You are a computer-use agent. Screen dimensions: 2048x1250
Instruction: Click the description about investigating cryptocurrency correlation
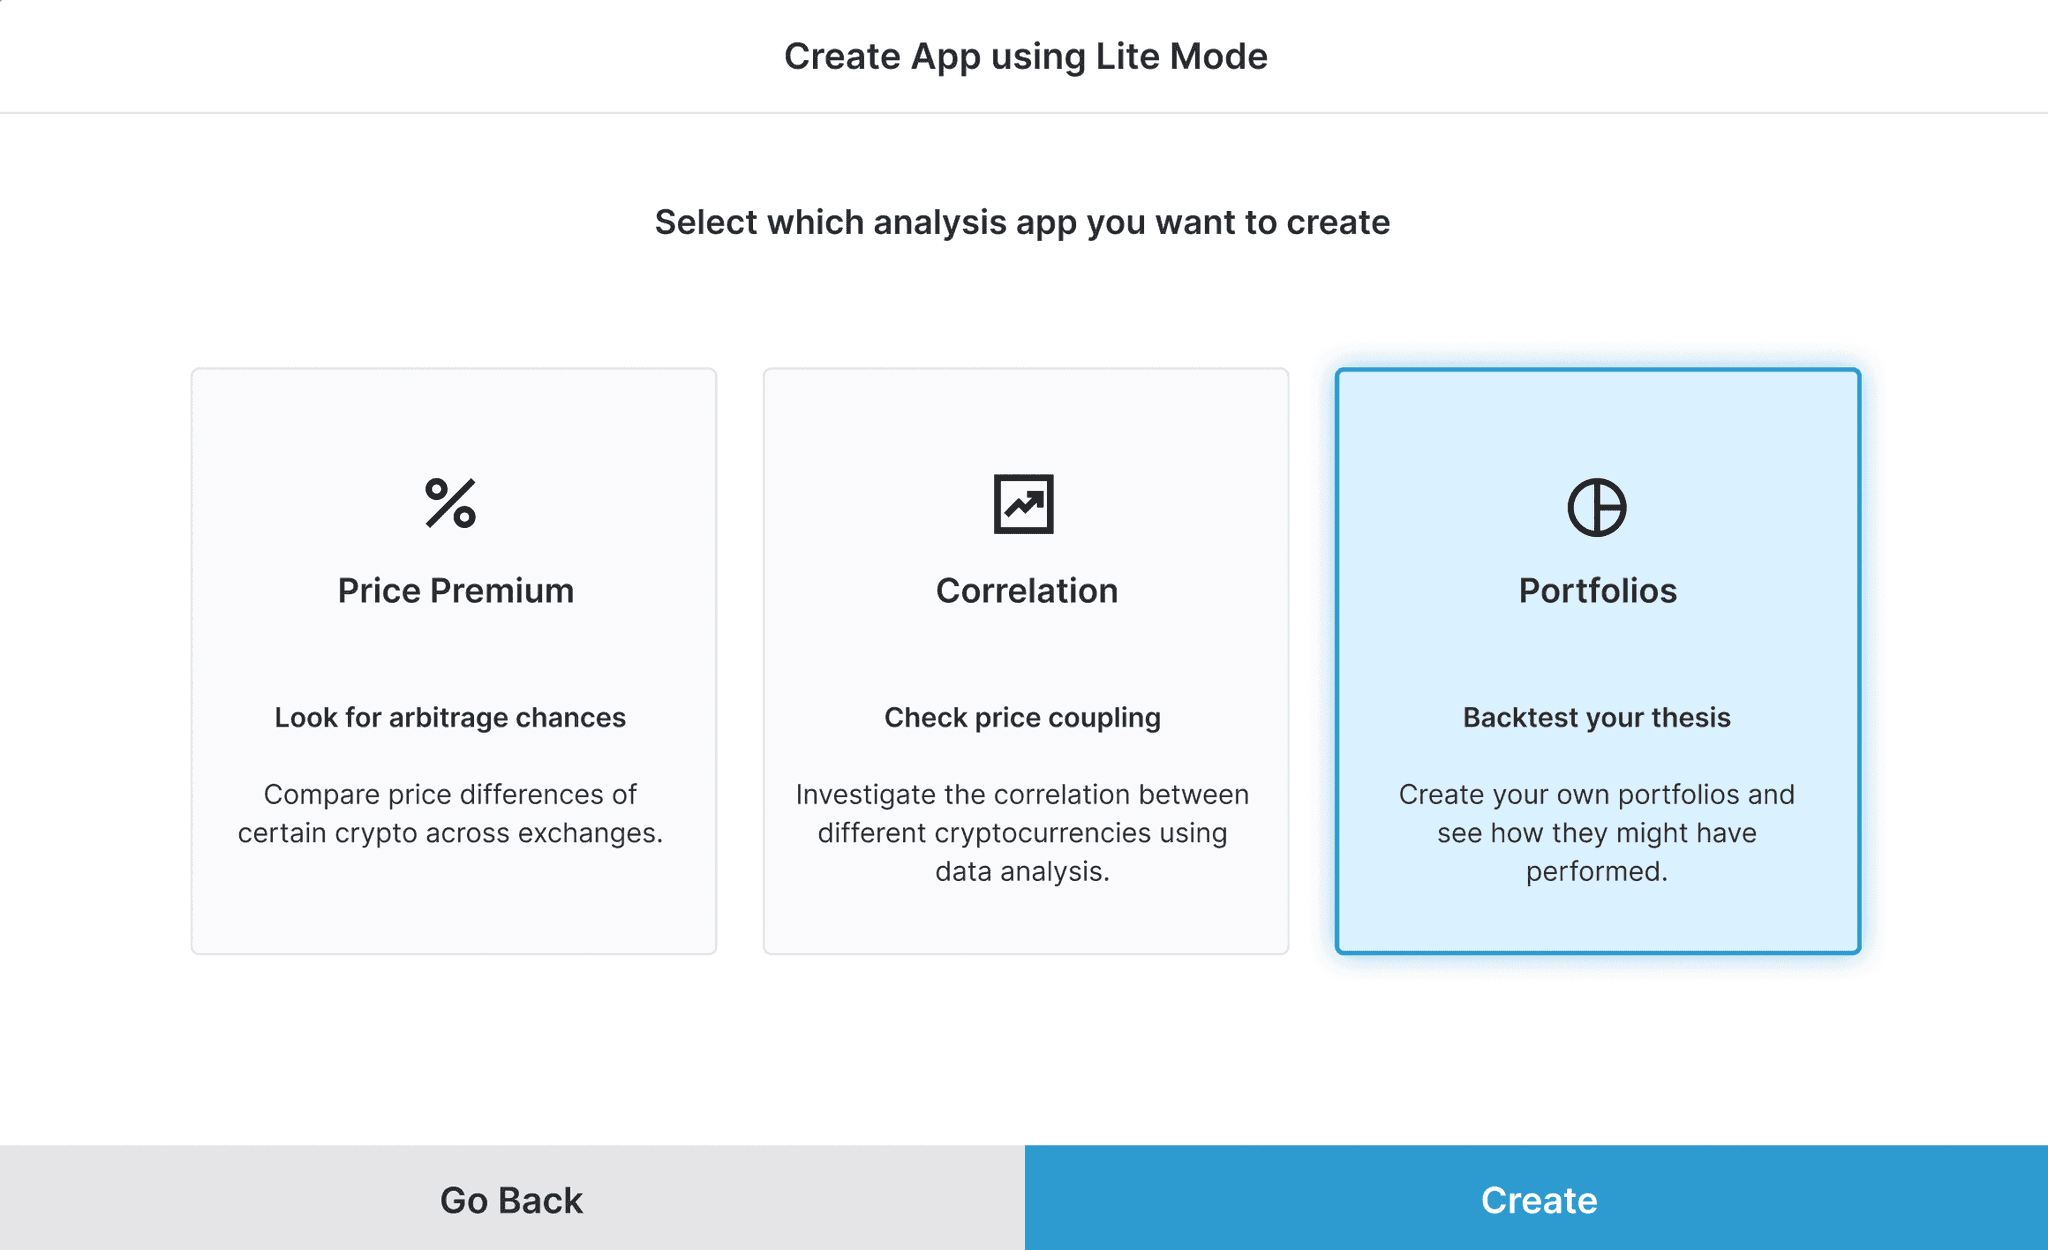(1022, 832)
